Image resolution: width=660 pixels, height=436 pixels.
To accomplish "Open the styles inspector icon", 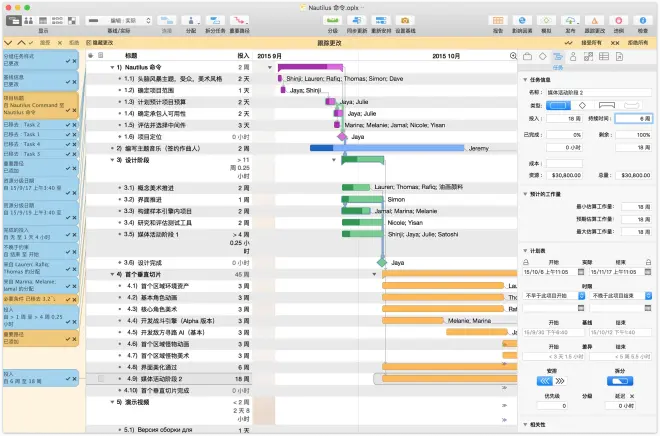I will point(588,56).
